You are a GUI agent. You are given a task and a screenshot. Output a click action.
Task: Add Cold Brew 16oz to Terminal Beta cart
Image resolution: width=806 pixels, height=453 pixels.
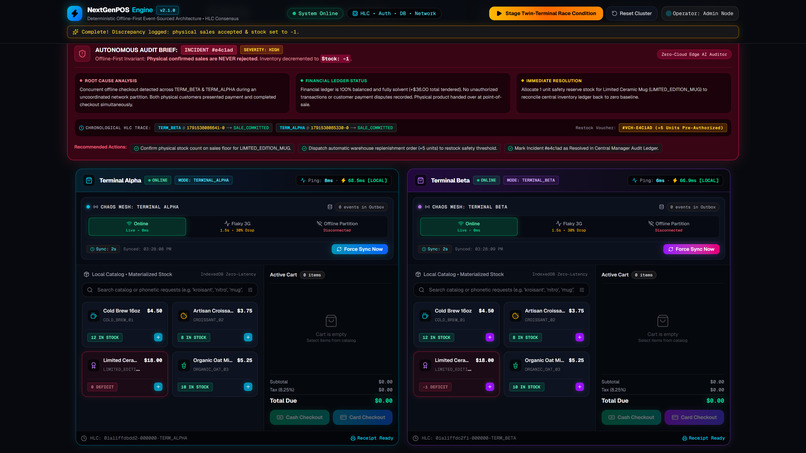coord(489,337)
